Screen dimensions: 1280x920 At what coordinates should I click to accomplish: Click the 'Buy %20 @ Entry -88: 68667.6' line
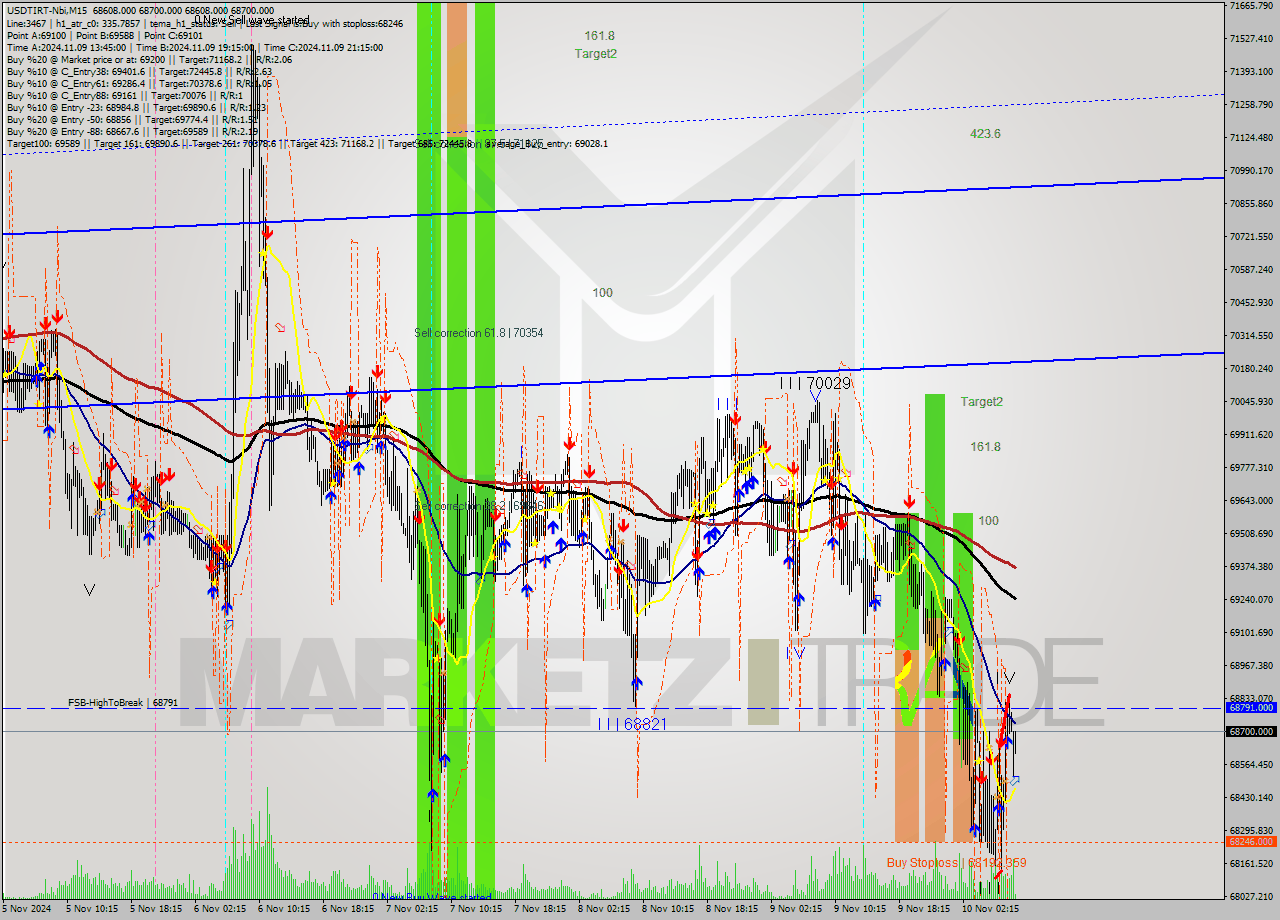(132, 131)
